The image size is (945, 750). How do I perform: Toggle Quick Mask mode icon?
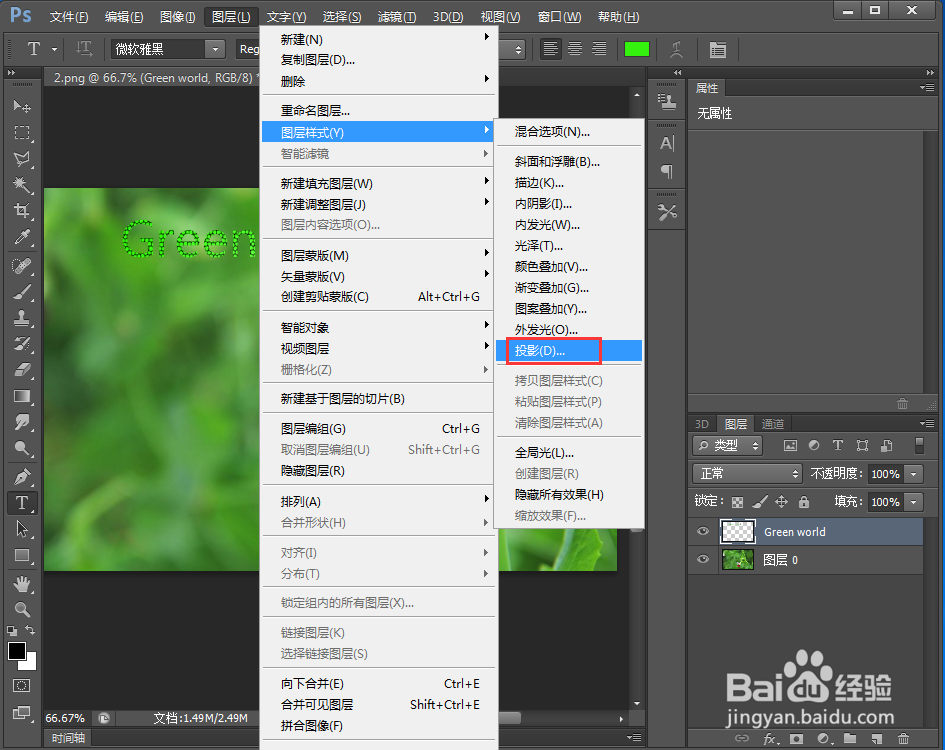22,685
